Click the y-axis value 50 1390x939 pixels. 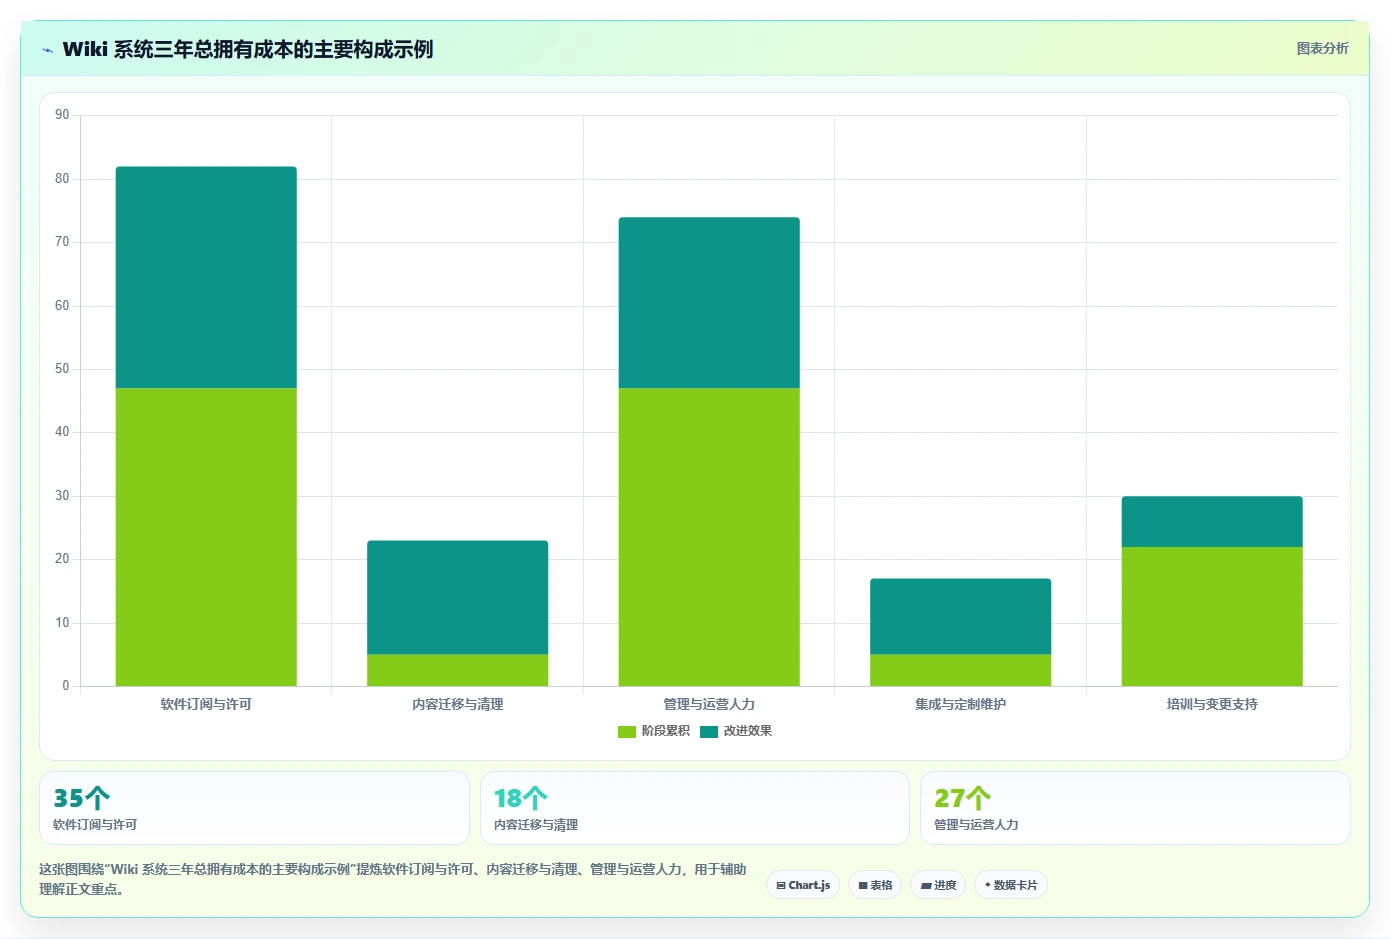(62, 369)
